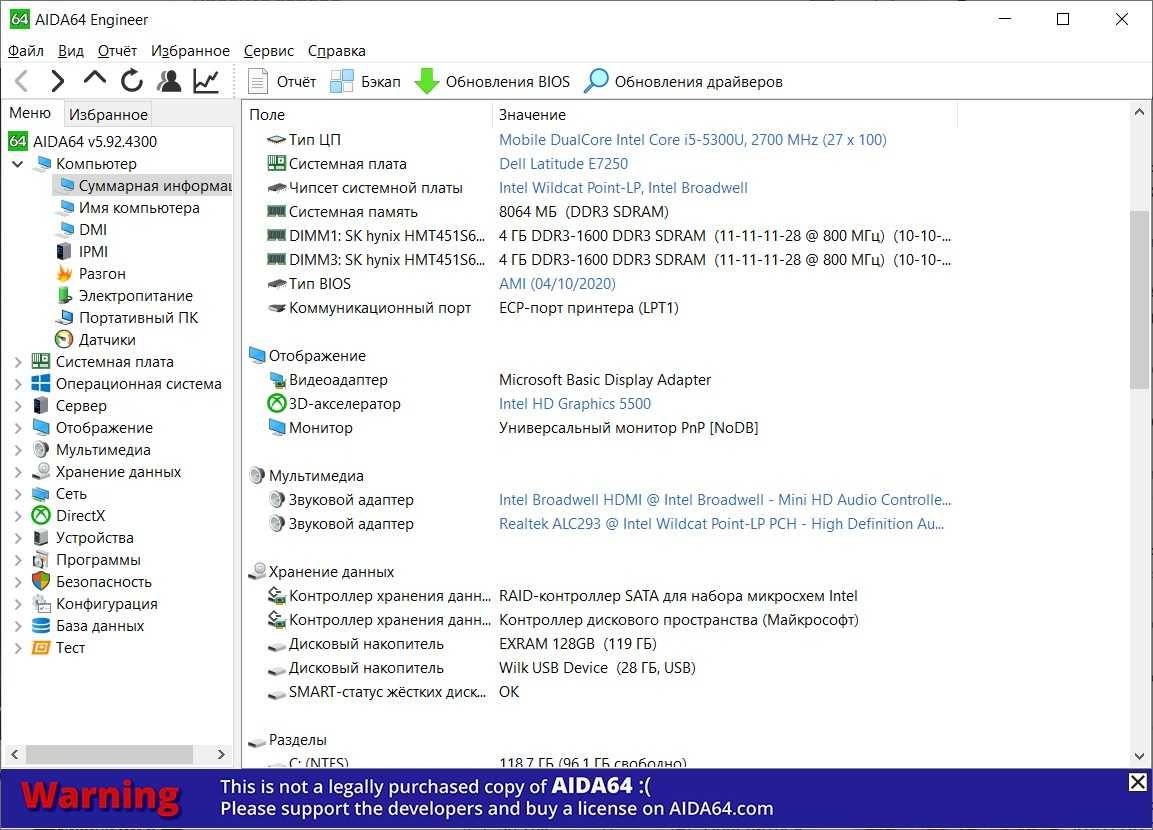Screen dimensions: 1153x830
Task: Open the Вид menu
Action: point(71,51)
